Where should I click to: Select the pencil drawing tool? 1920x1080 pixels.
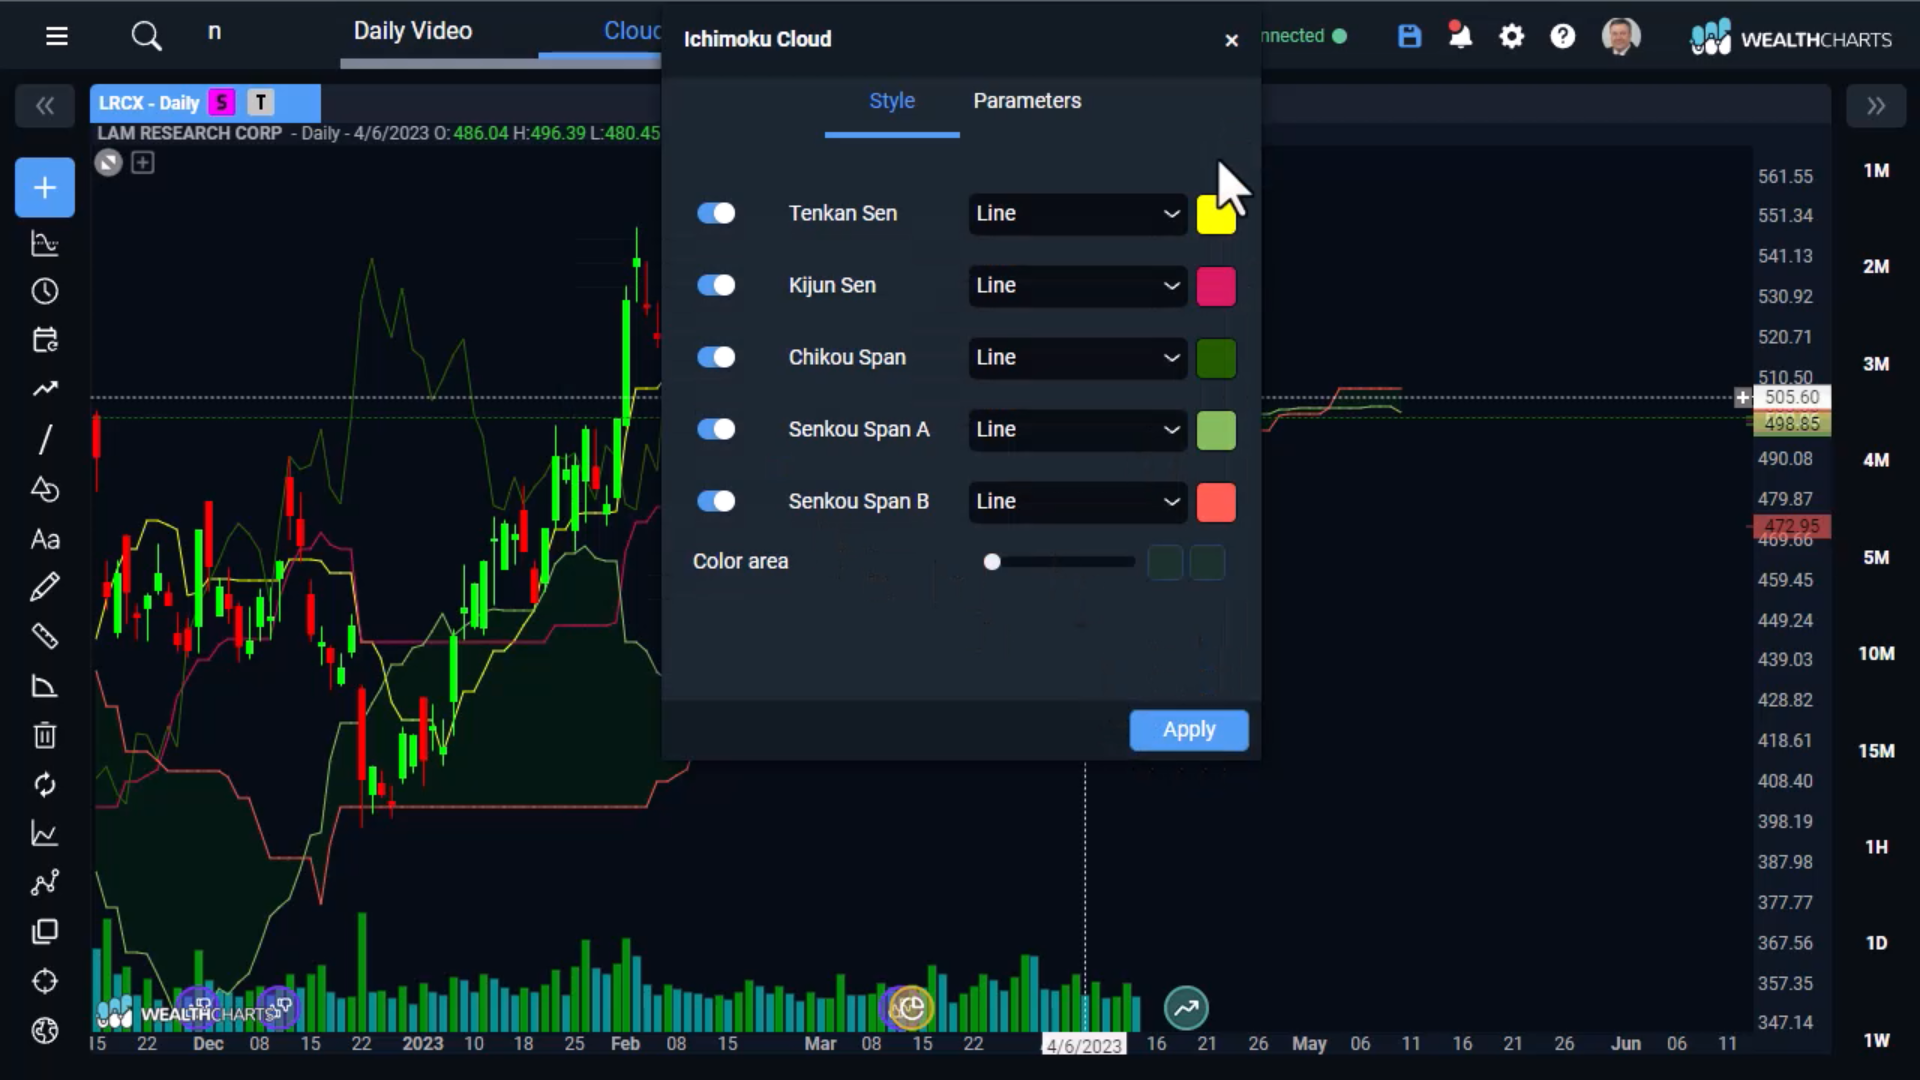pos(45,587)
